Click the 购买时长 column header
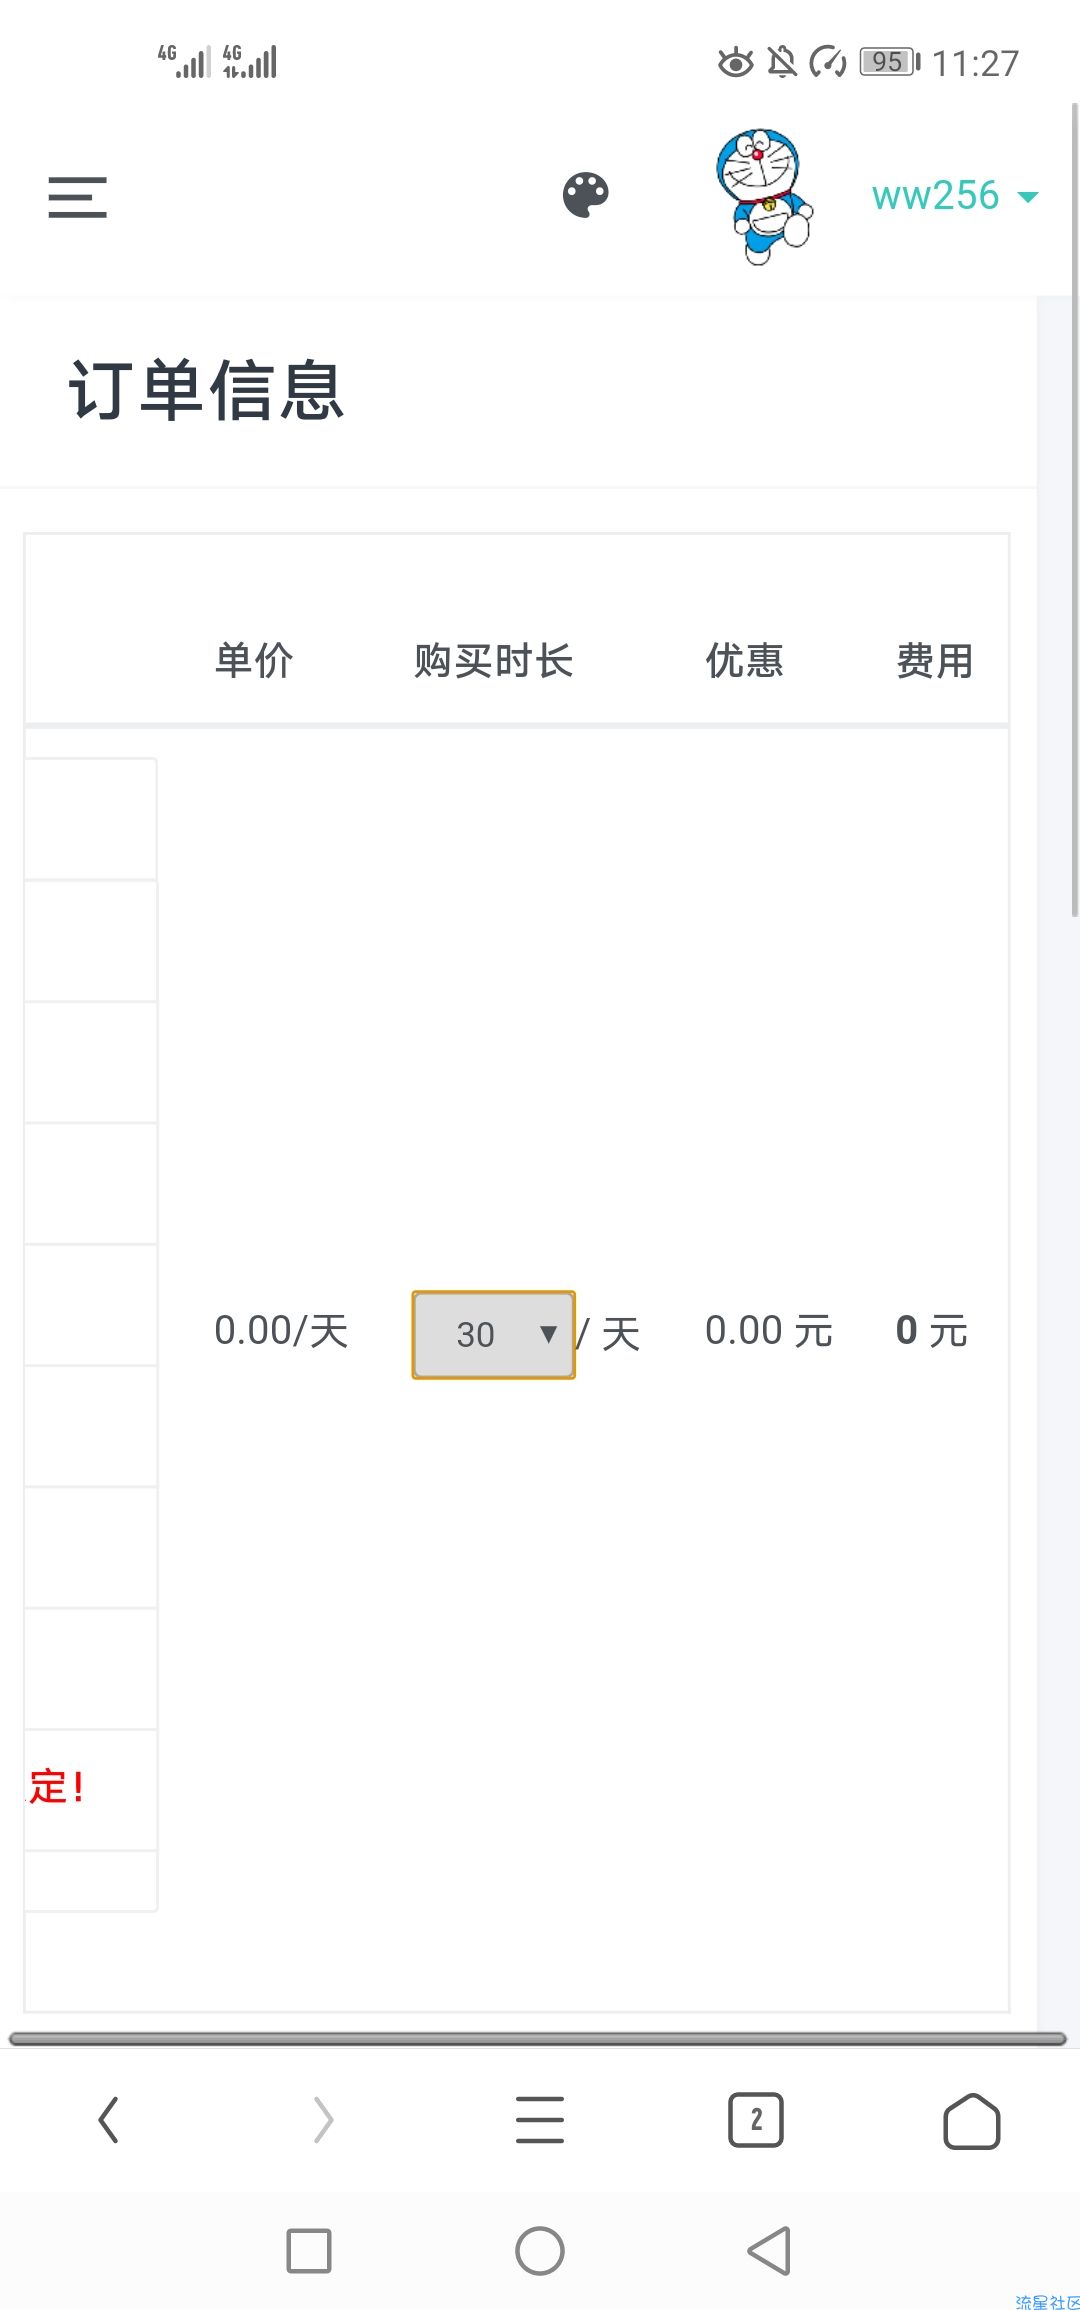The width and height of the screenshot is (1080, 2310). 493,661
